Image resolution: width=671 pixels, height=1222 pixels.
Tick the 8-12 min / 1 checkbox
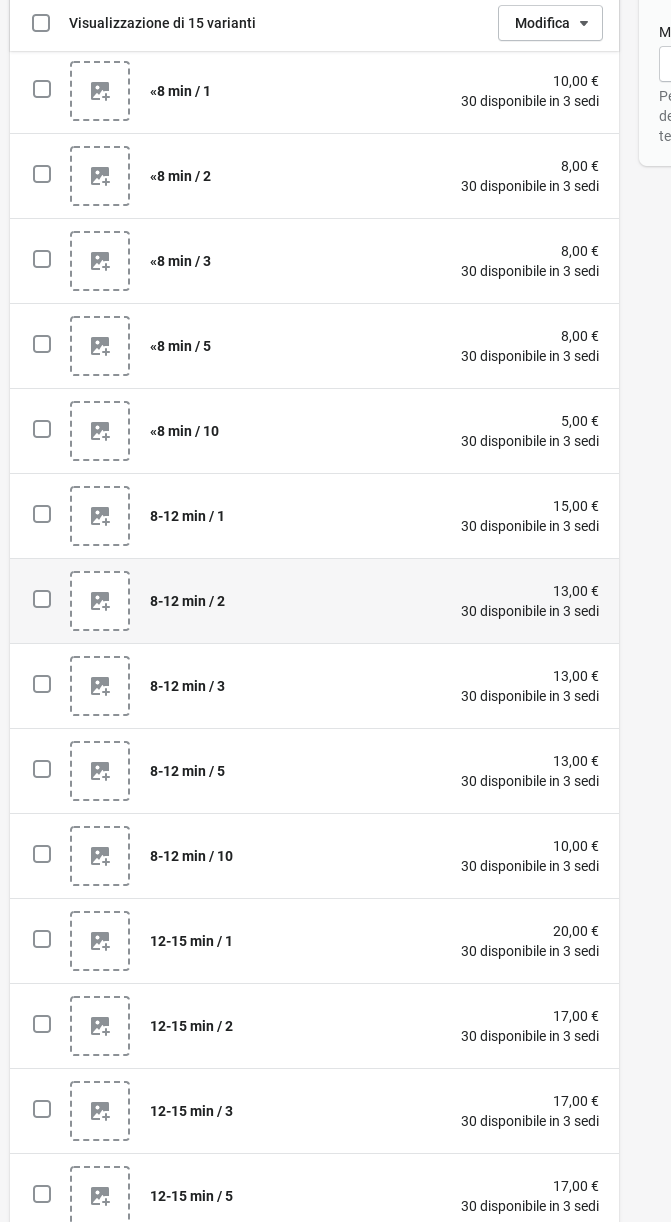pos(42,514)
